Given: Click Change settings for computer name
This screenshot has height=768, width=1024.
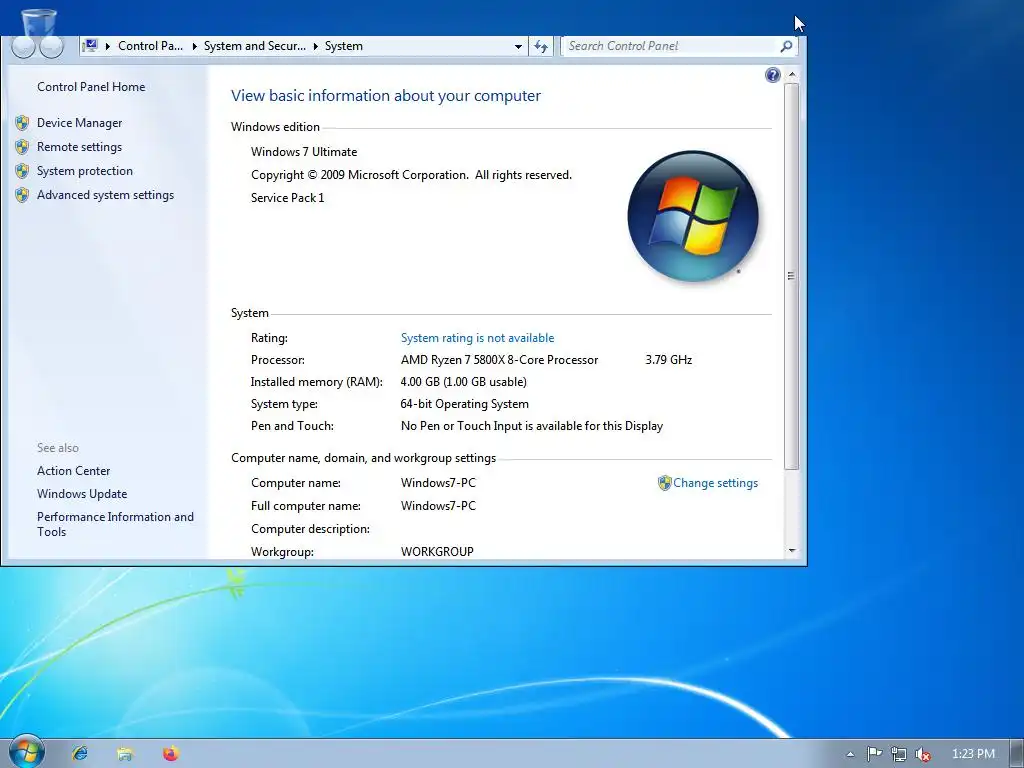Looking at the screenshot, I should [715, 483].
